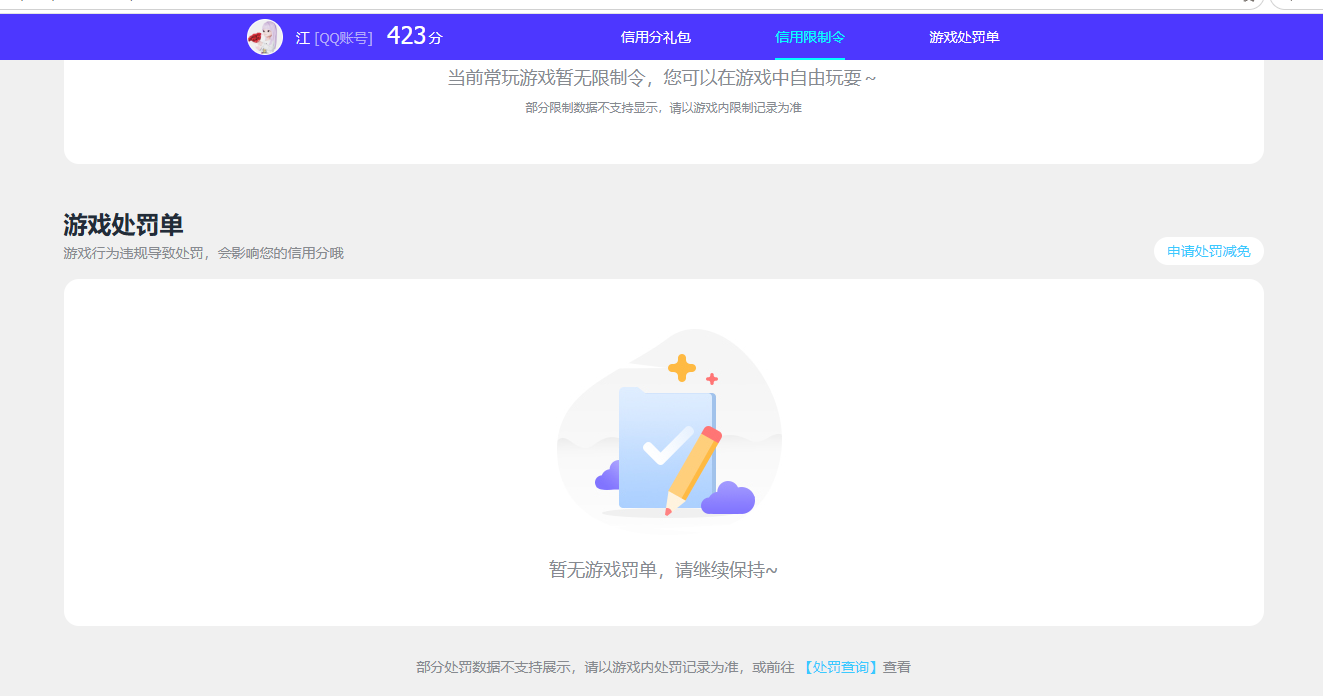Open the 信用分礼包 tab
Screen dimensions: 1323x696
656,37
